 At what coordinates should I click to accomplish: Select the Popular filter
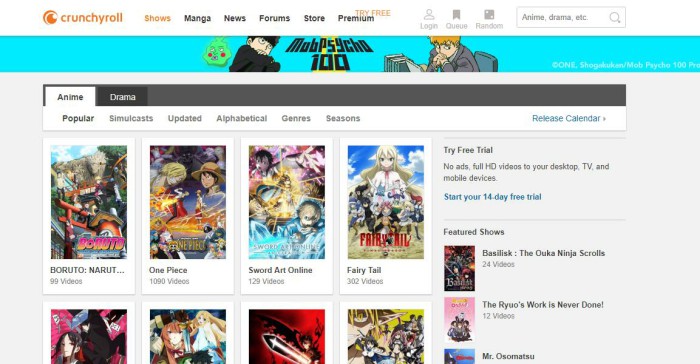[78, 118]
